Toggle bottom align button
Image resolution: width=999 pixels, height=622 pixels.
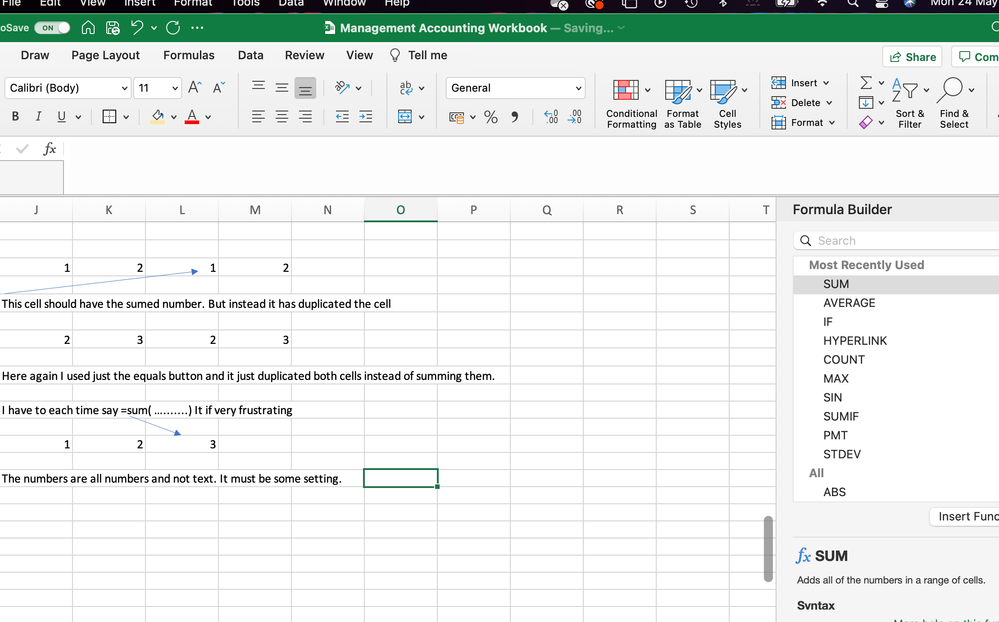[305, 89]
